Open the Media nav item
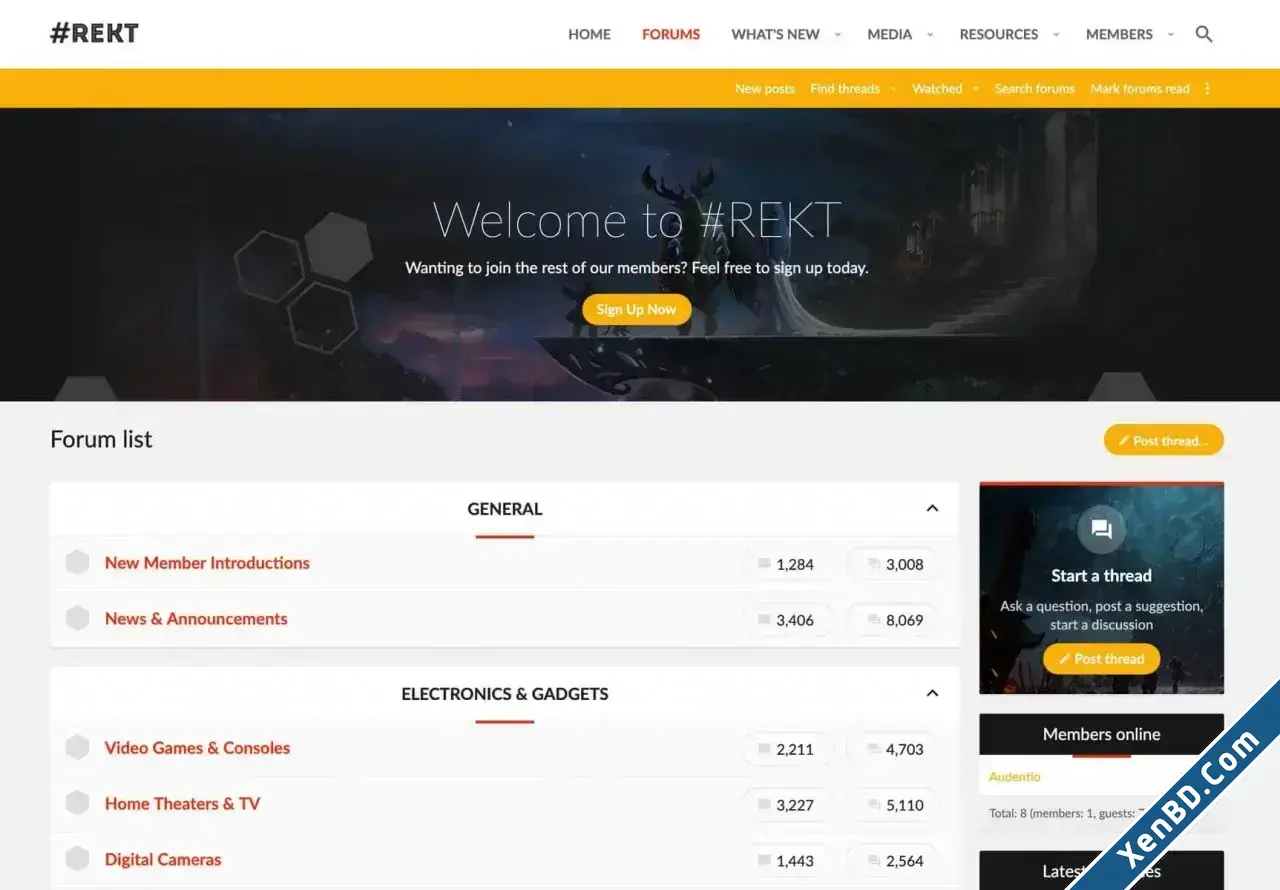Screen dimensions: 1280x890 (x=889, y=34)
